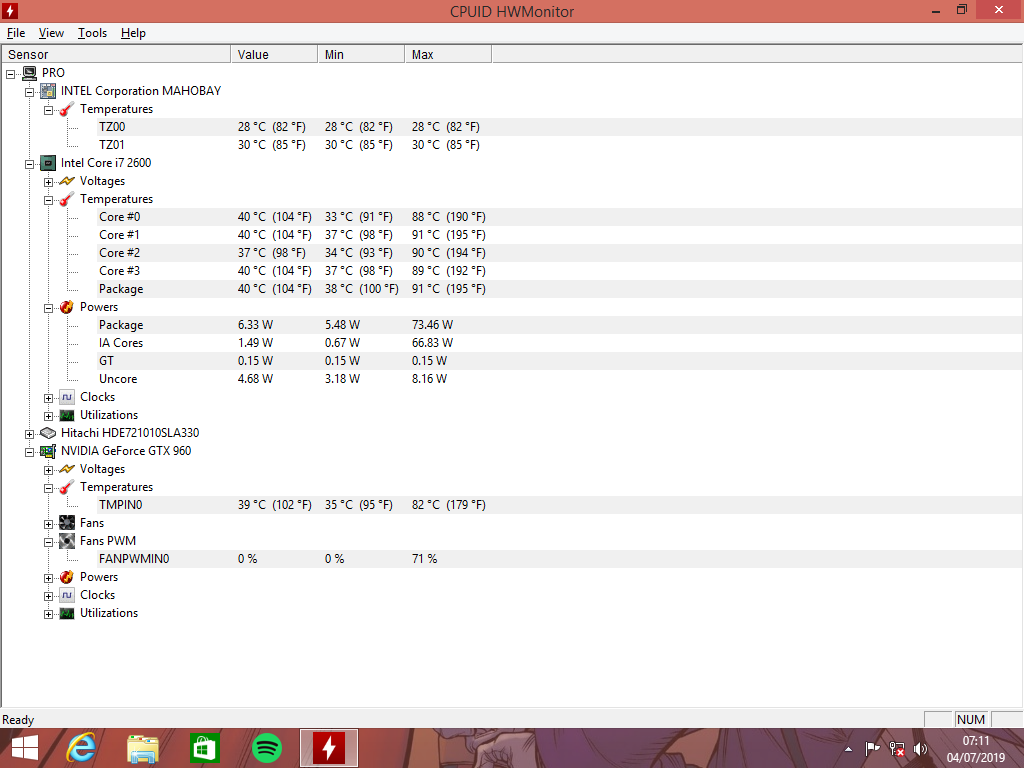Expand the NVIDIA Clocks group
1024x768 pixels.
tap(48, 596)
